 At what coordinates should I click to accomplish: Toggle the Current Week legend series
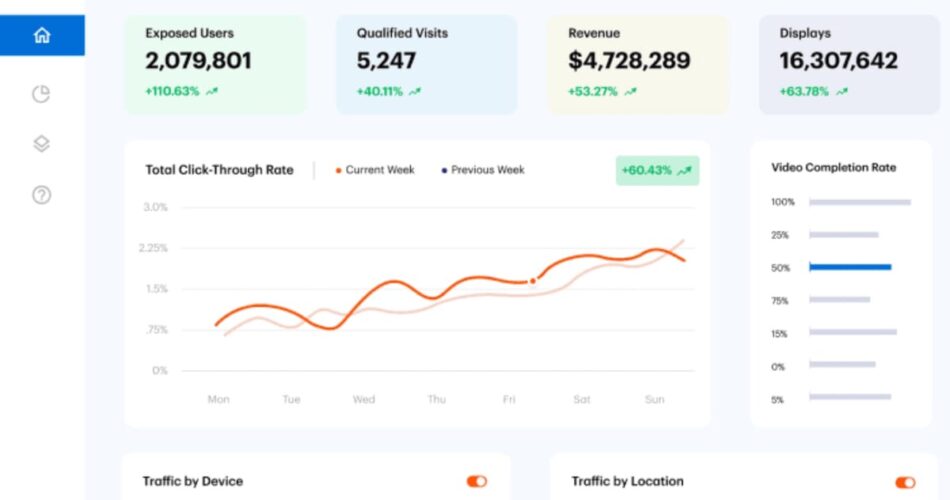click(x=375, y=170)
